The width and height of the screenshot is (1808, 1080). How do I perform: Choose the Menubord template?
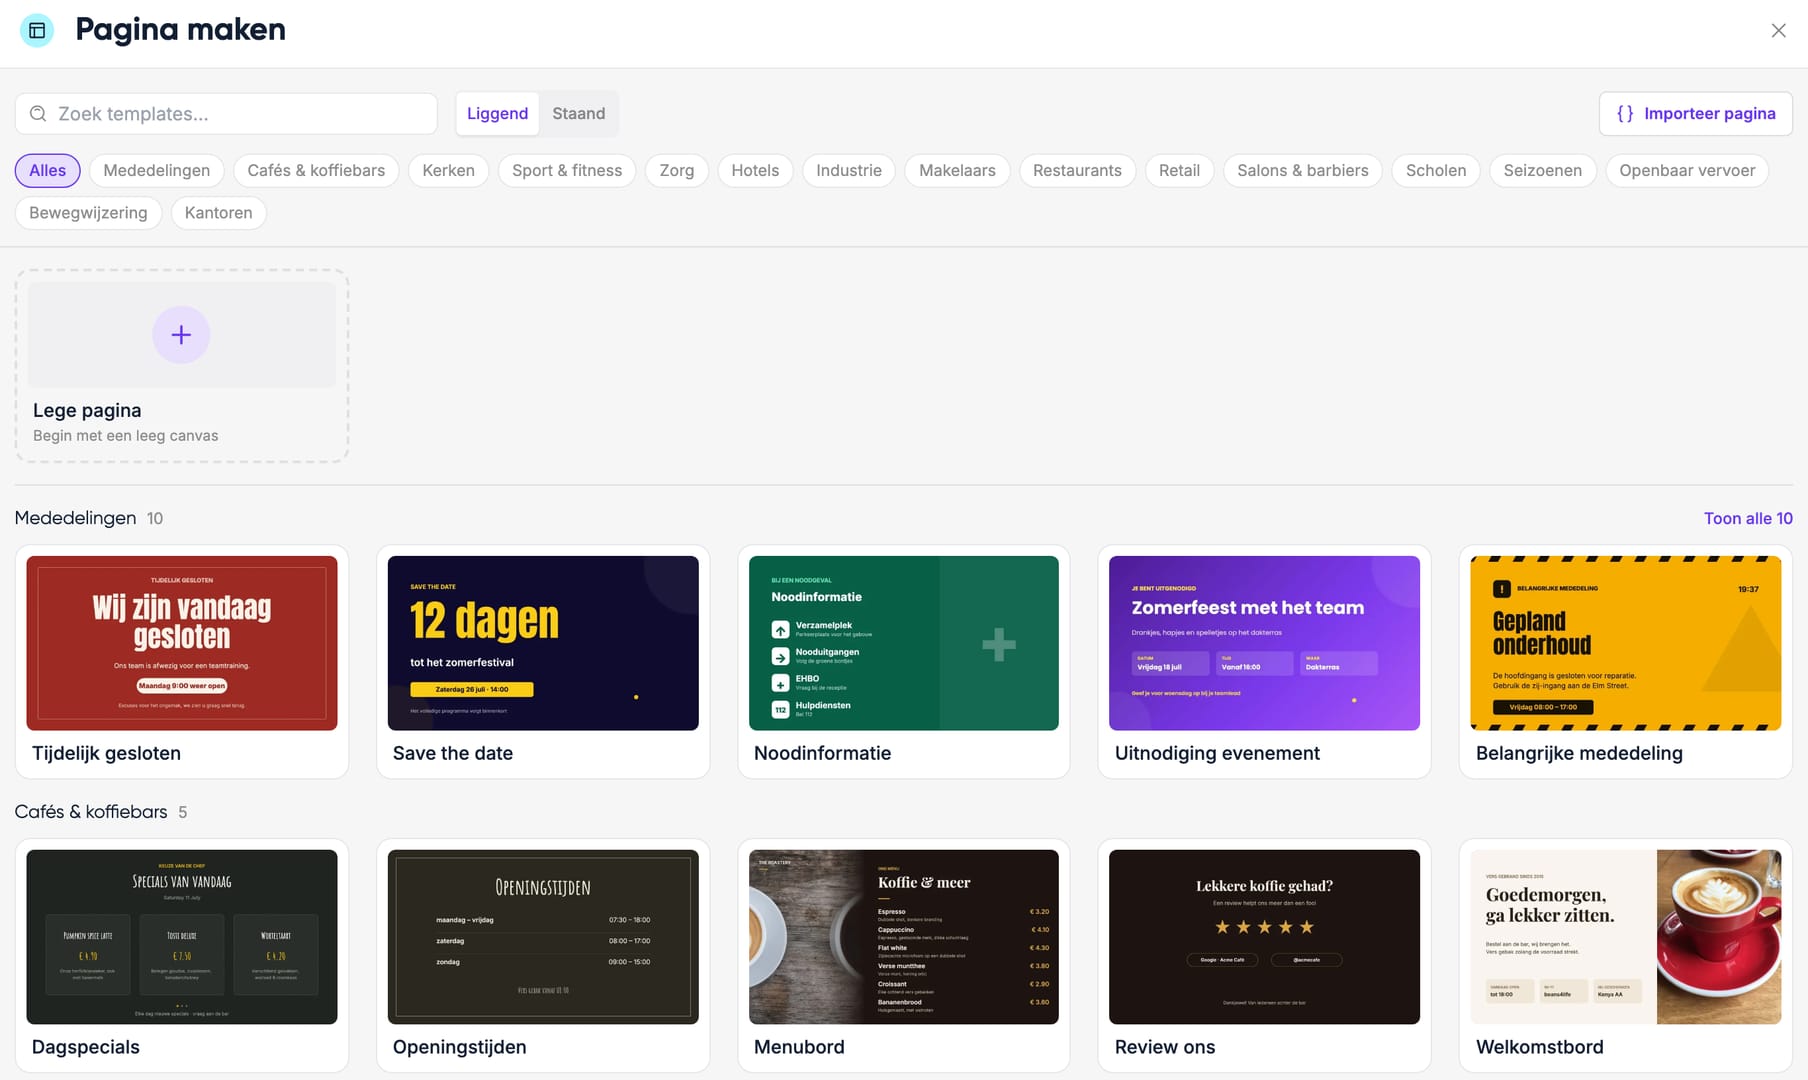[904, 956]
